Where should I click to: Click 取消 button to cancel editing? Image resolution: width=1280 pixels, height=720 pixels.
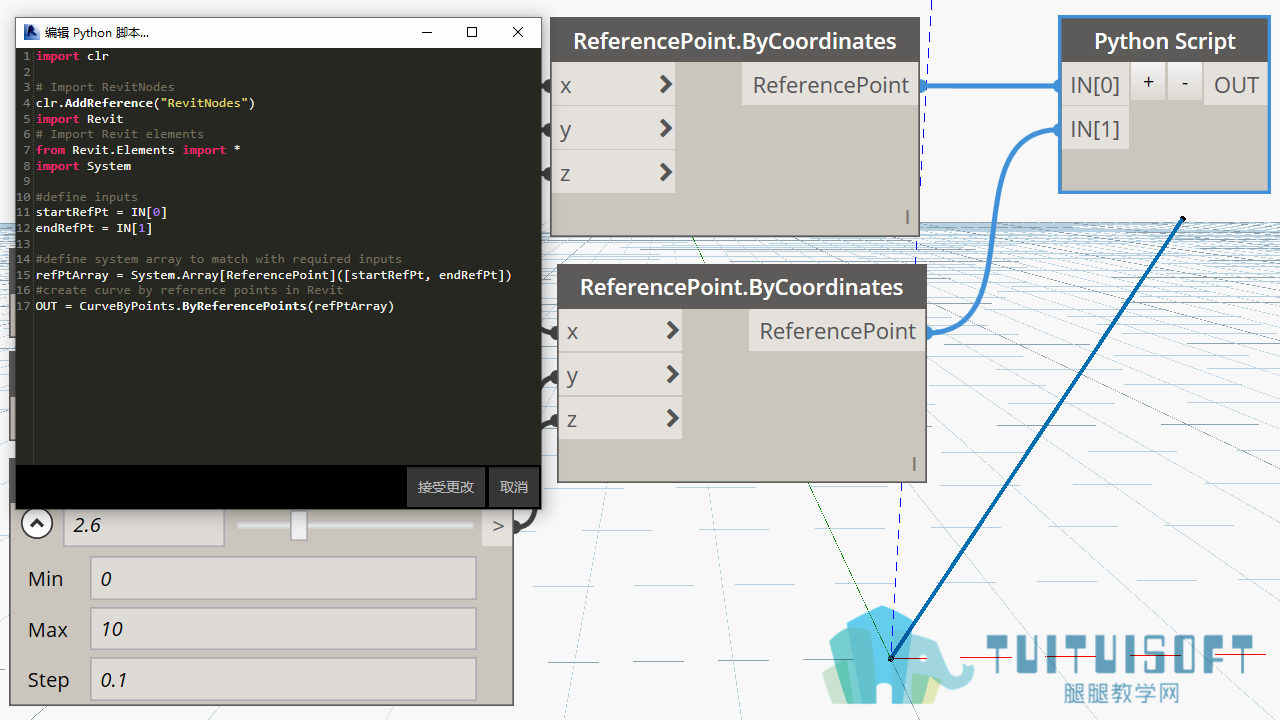514,487
